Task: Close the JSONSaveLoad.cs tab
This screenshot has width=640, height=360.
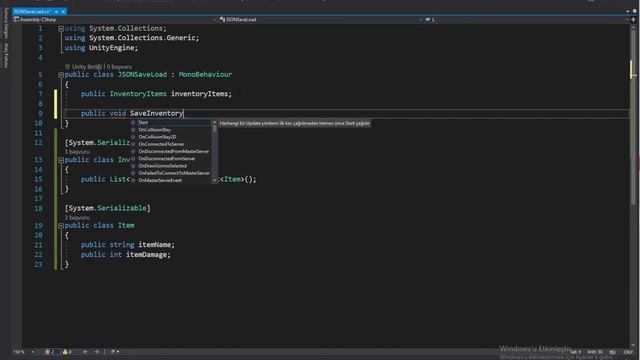Action: point(63,11)
